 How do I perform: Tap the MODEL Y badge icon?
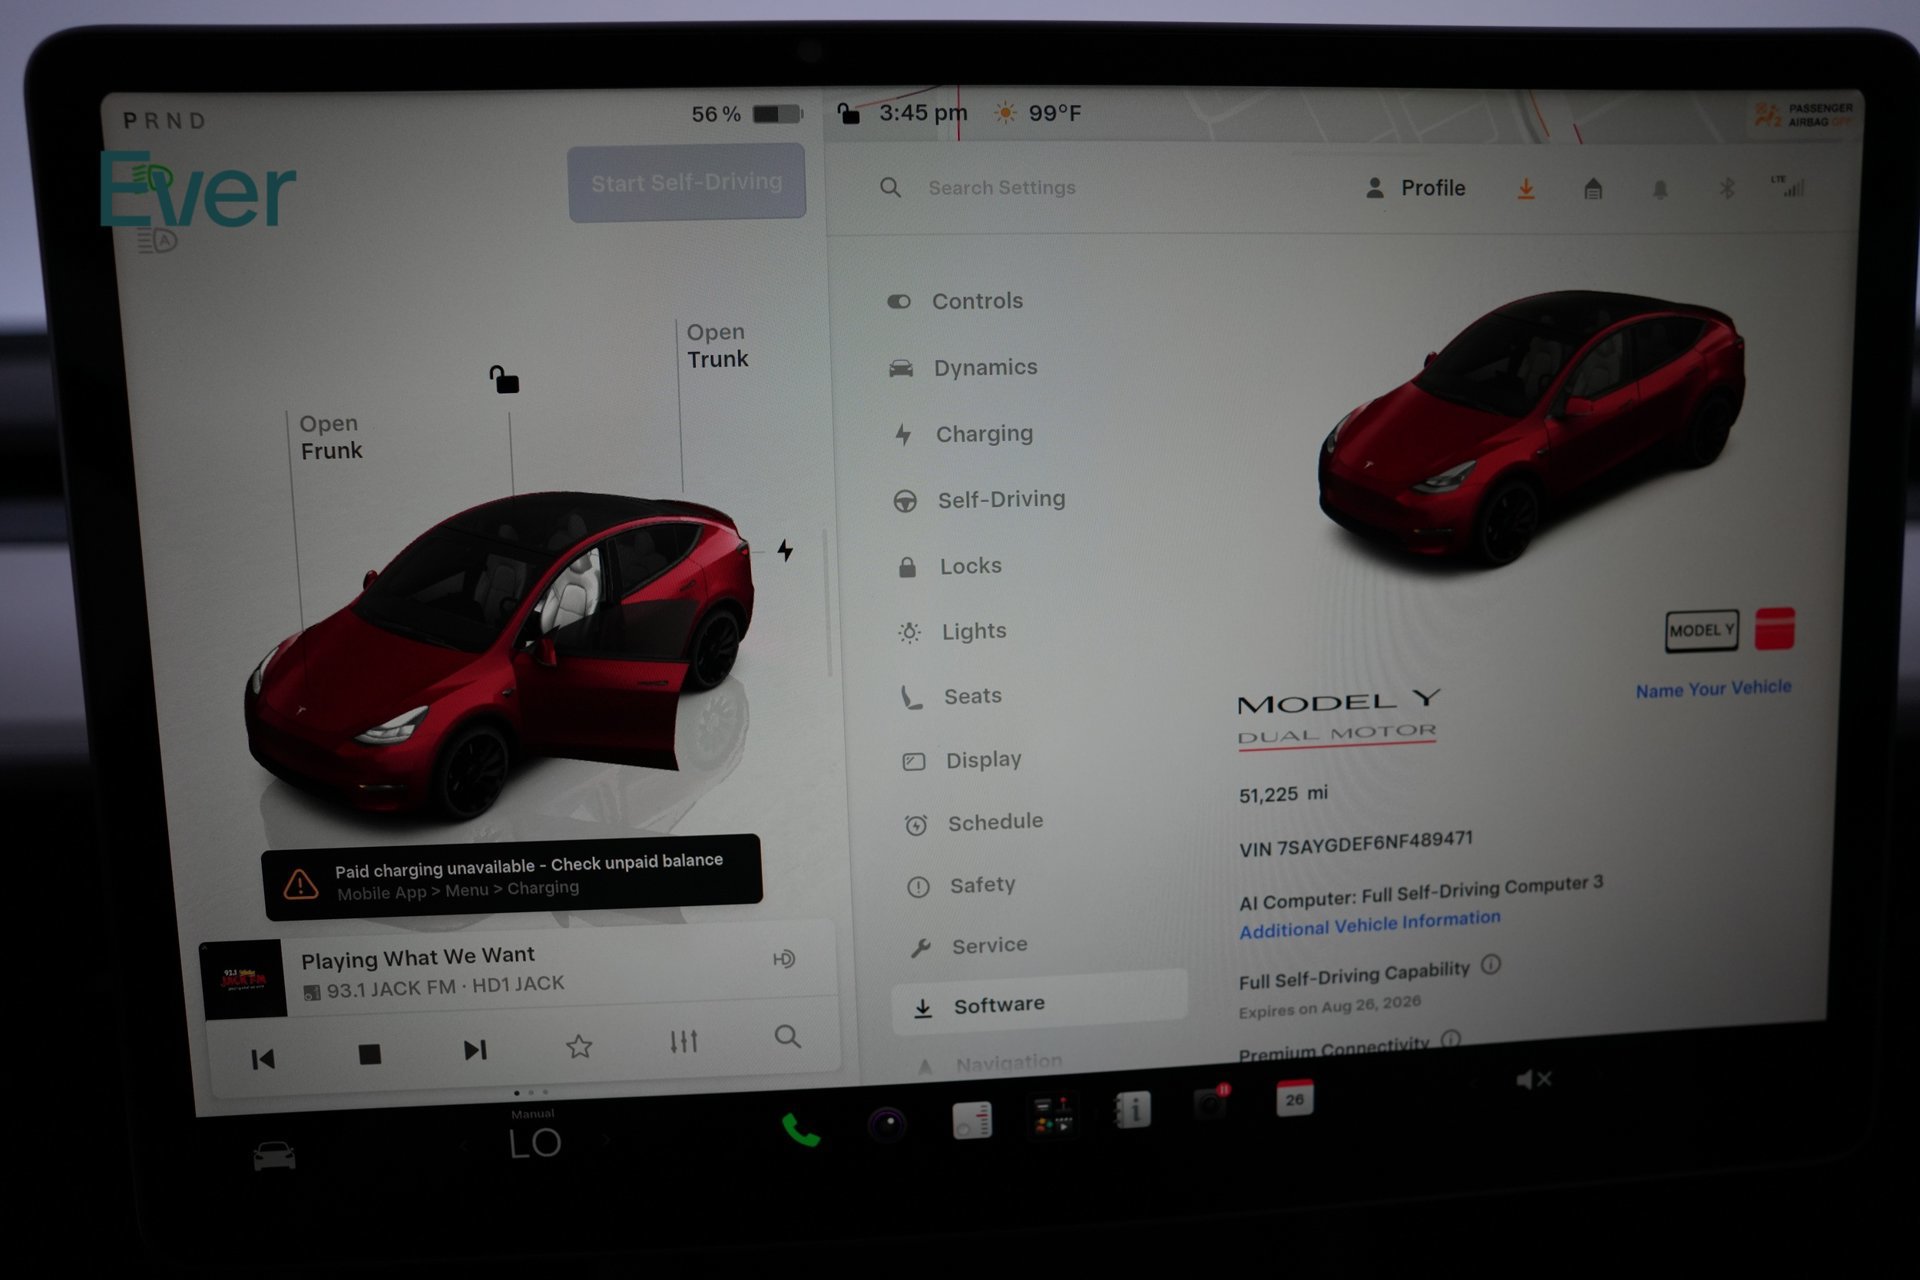[1701, 631]
